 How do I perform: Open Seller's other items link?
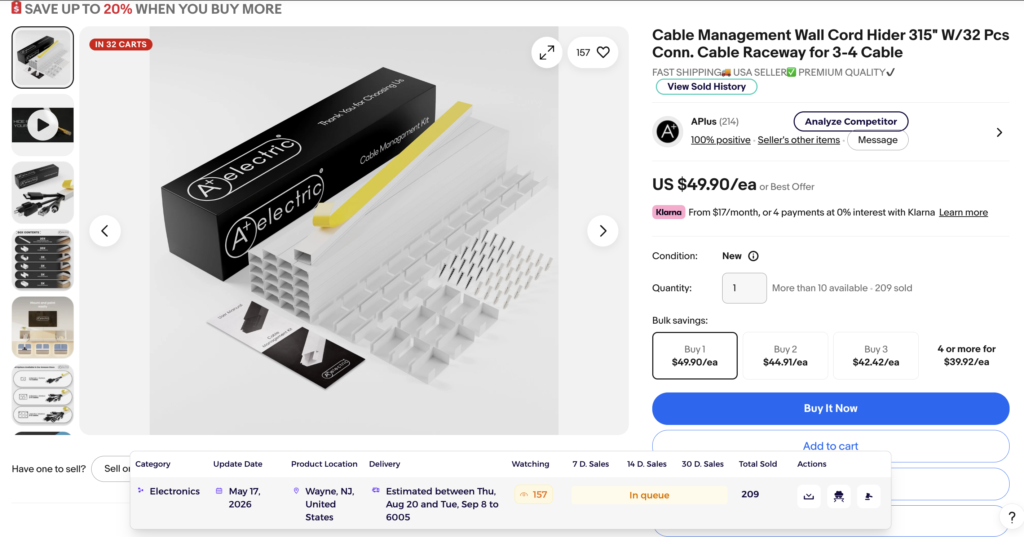pyautogui.click(x=798, y=140)
